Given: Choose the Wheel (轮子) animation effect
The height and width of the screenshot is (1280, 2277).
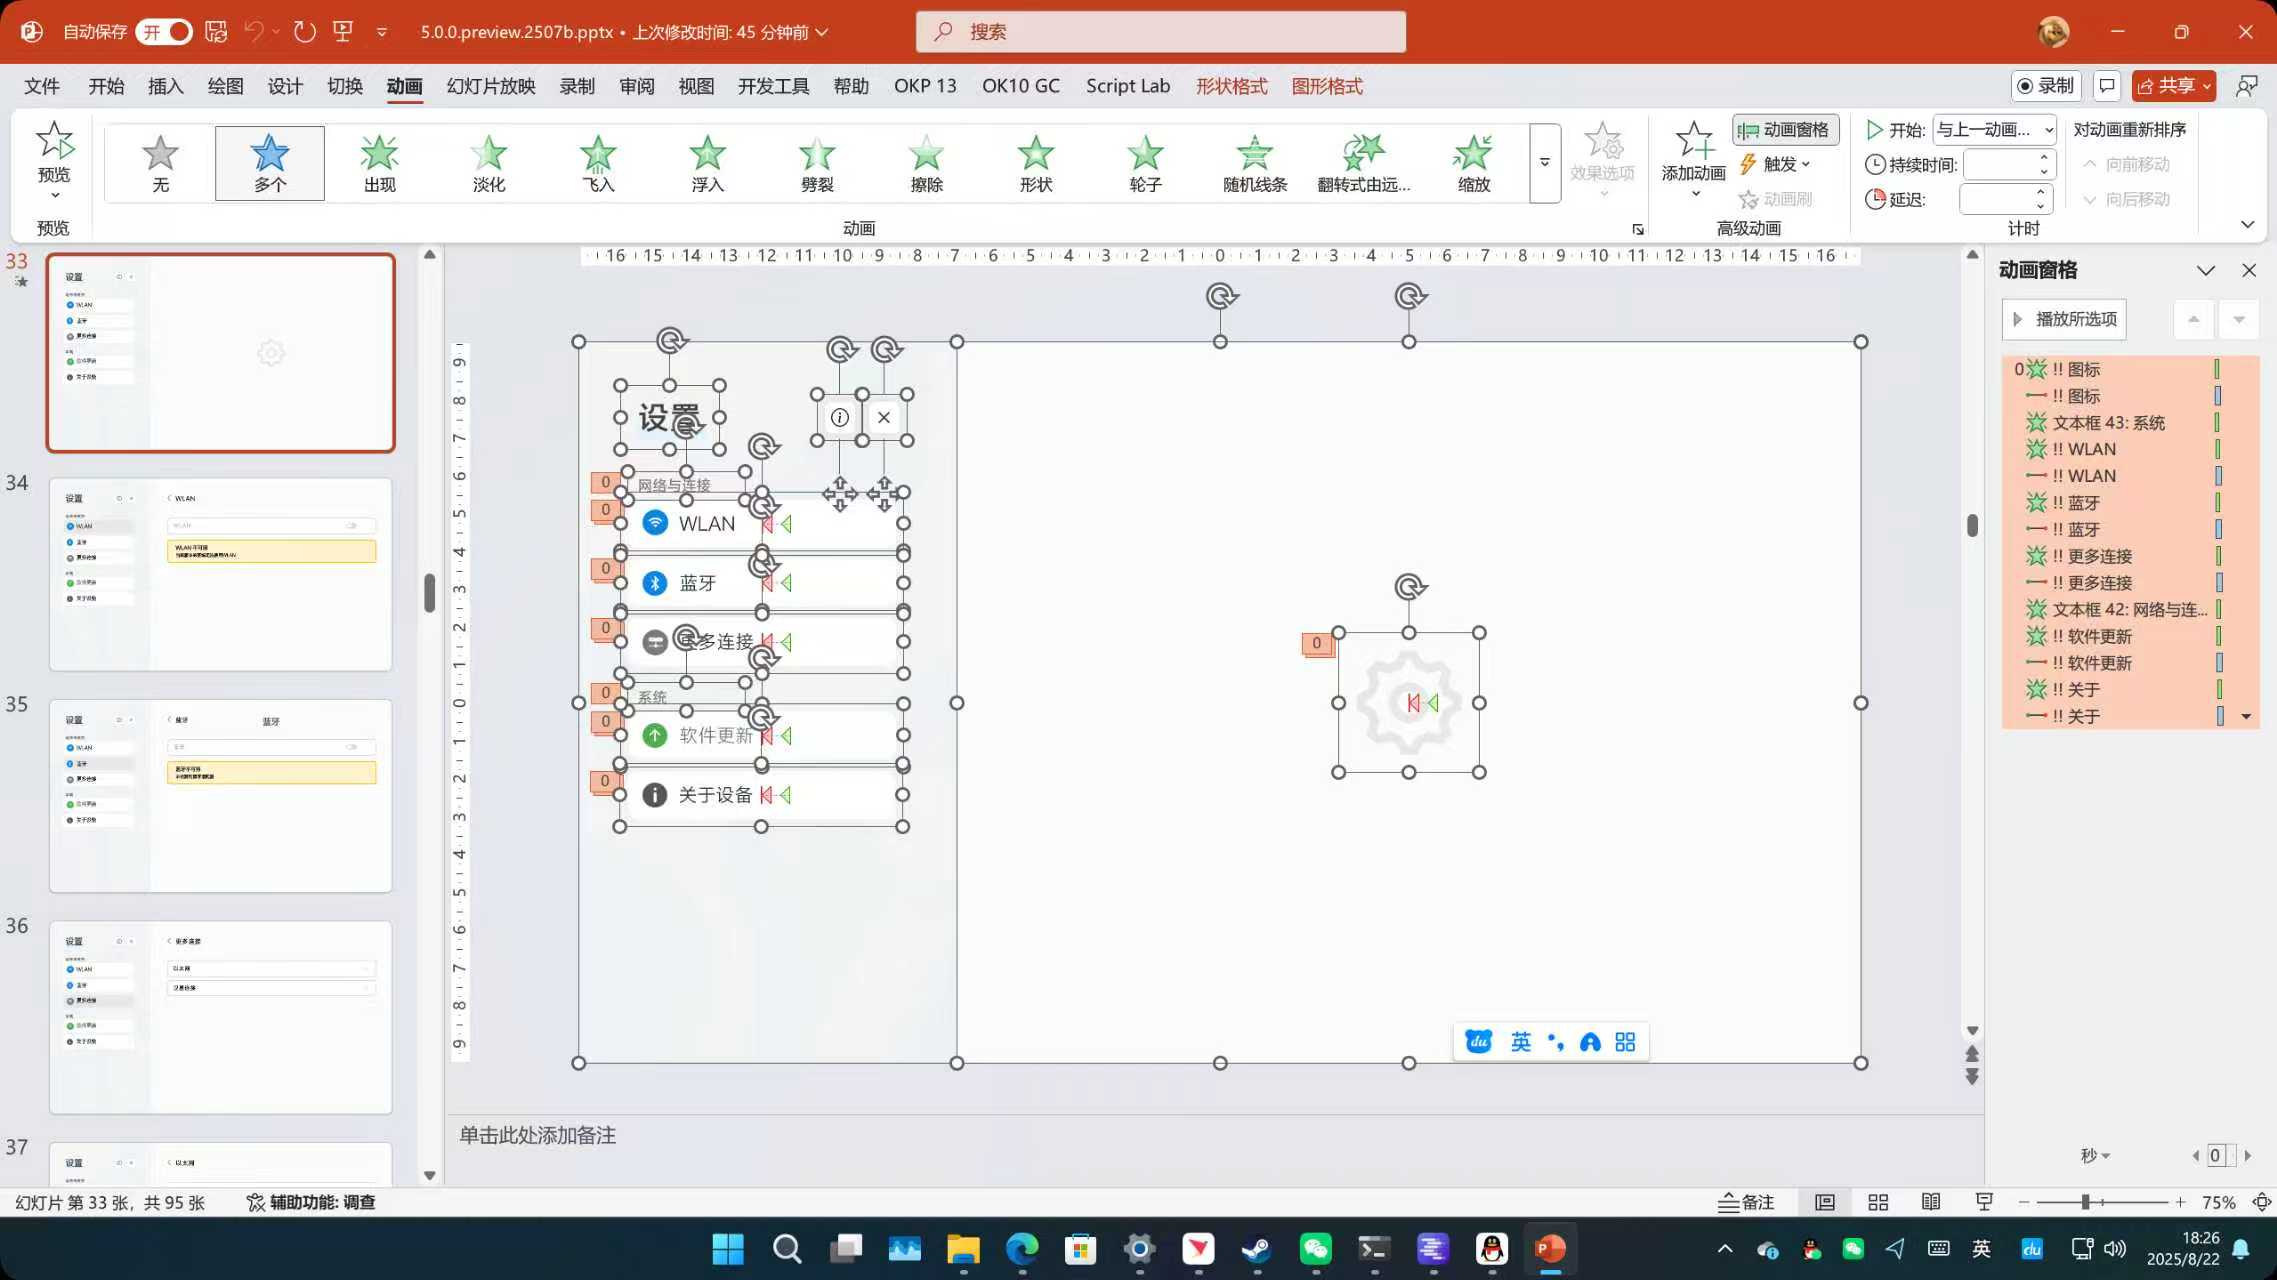Looking at the screenshot, I should [1145, 163].
